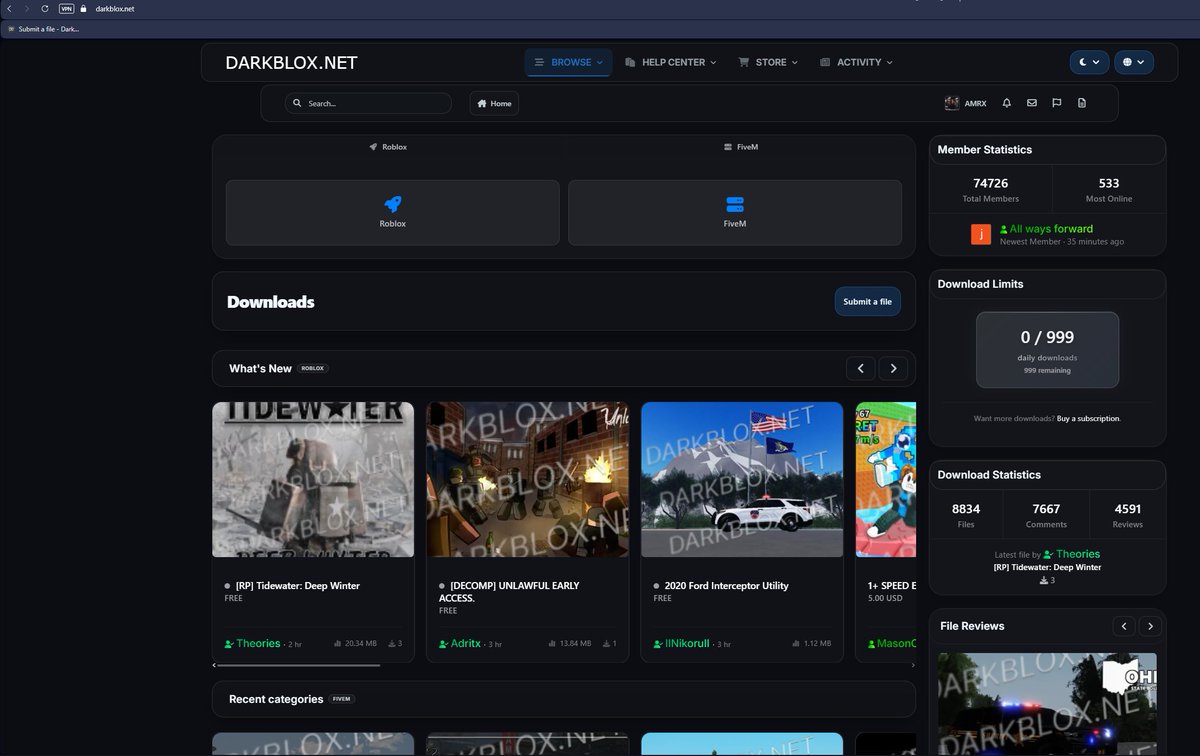Click the VPN badge in the address bar
Viewport: 1200px width, 756px height.
[x=67, y=8]
